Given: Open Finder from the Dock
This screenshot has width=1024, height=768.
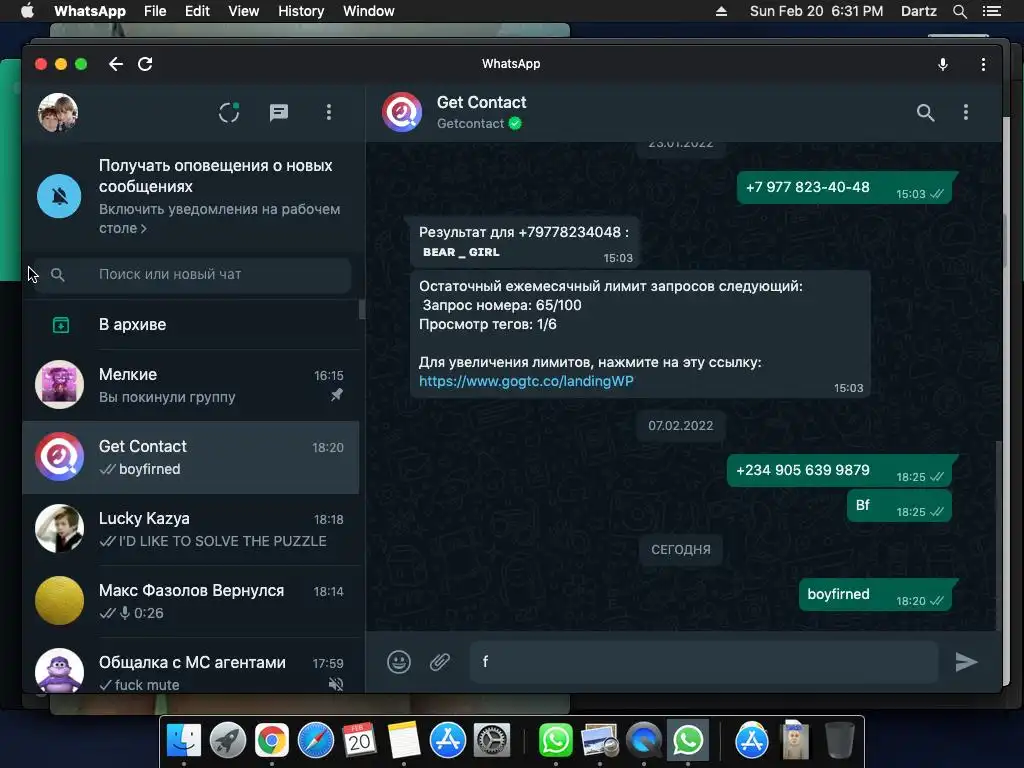Looking at the screenshot, I should coord(184,741).
